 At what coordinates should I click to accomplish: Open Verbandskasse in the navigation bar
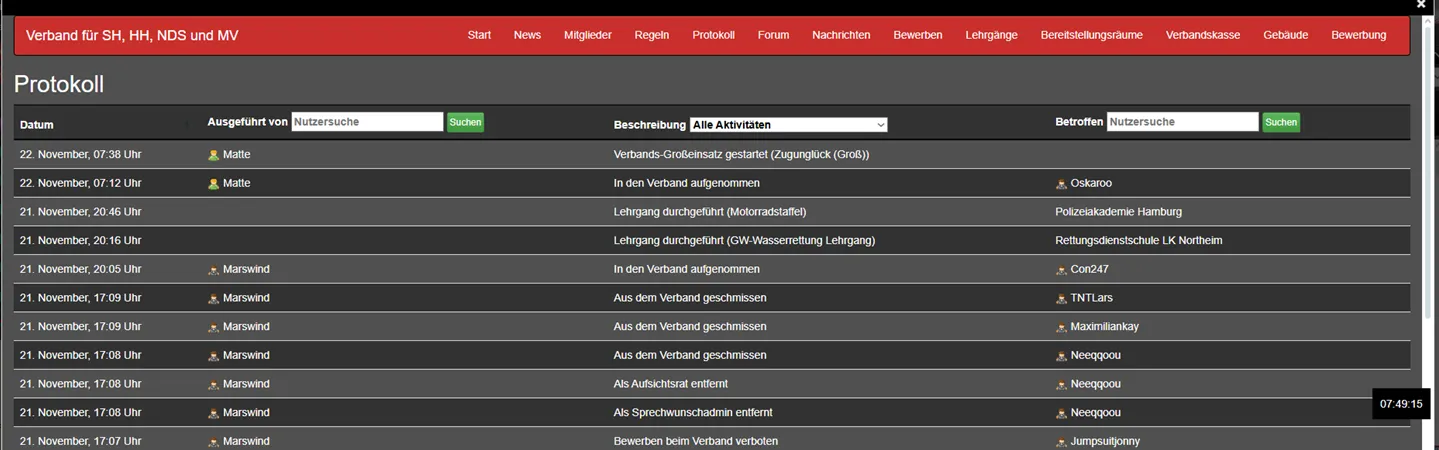[x=1202, y=35]
